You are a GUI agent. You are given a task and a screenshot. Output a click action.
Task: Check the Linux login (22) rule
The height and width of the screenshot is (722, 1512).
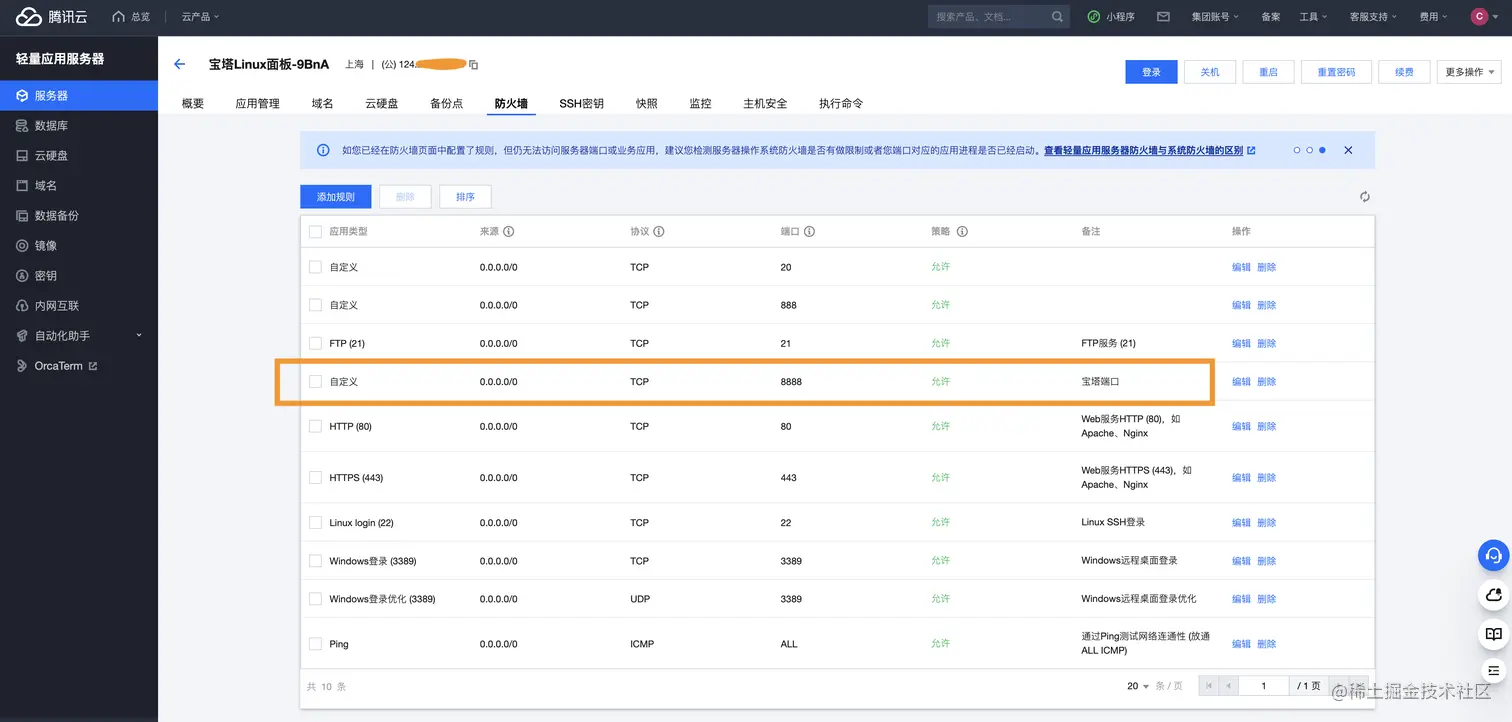315,523
